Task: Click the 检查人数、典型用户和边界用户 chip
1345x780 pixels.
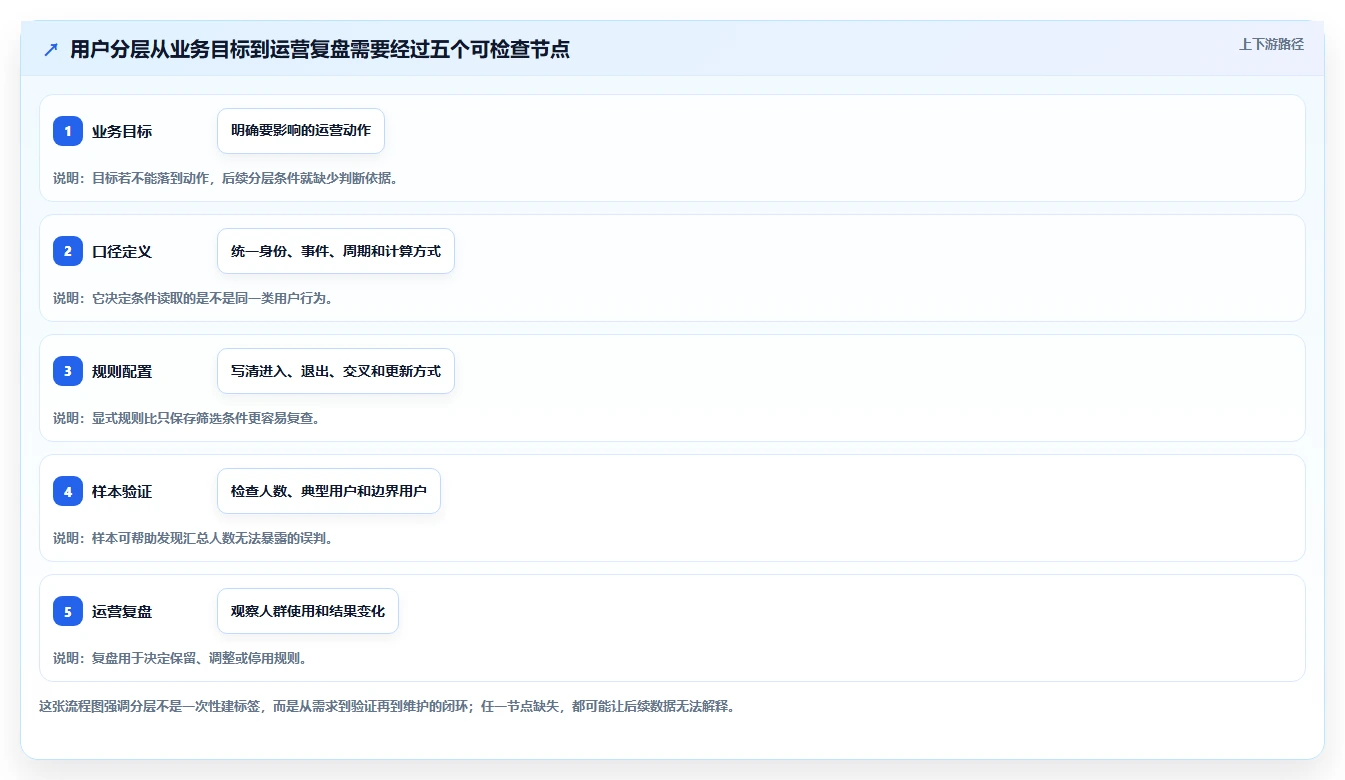Action: coord(329,491)
